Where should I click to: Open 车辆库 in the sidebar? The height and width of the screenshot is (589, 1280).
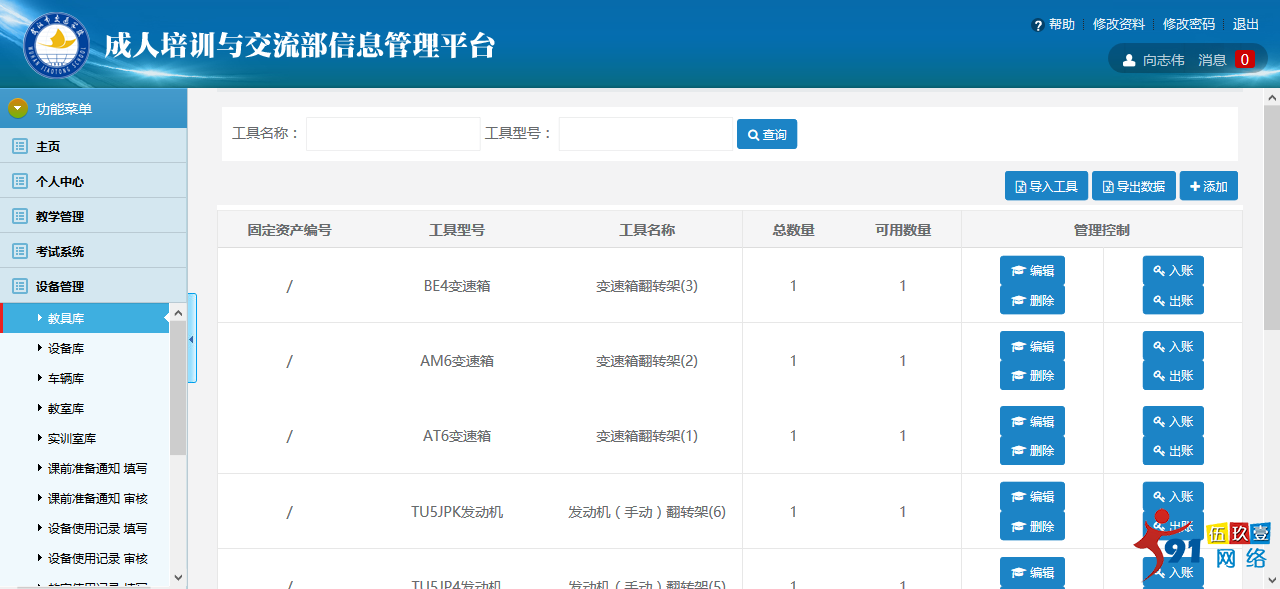point(66,378)
